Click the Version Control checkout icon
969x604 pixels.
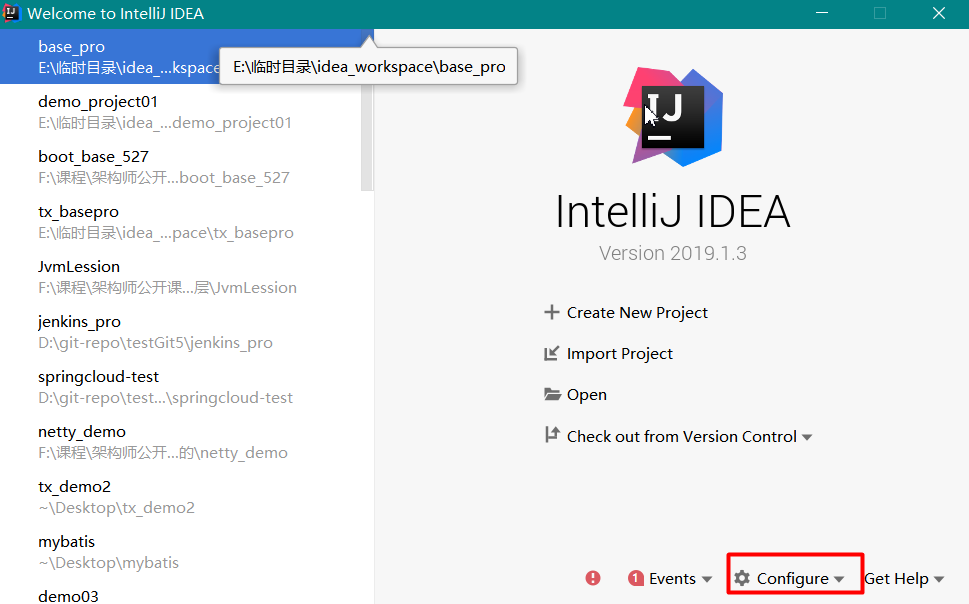tap(552, 435)
